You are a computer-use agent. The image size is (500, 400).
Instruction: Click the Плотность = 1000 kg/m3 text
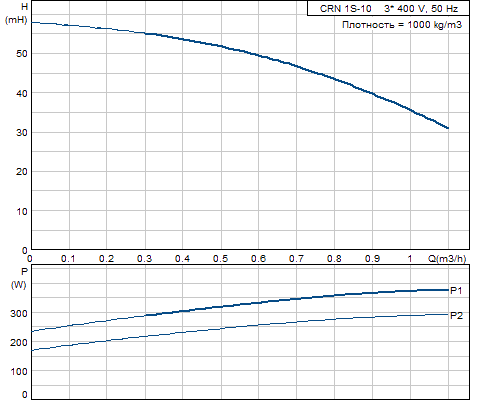coord(402,25)
